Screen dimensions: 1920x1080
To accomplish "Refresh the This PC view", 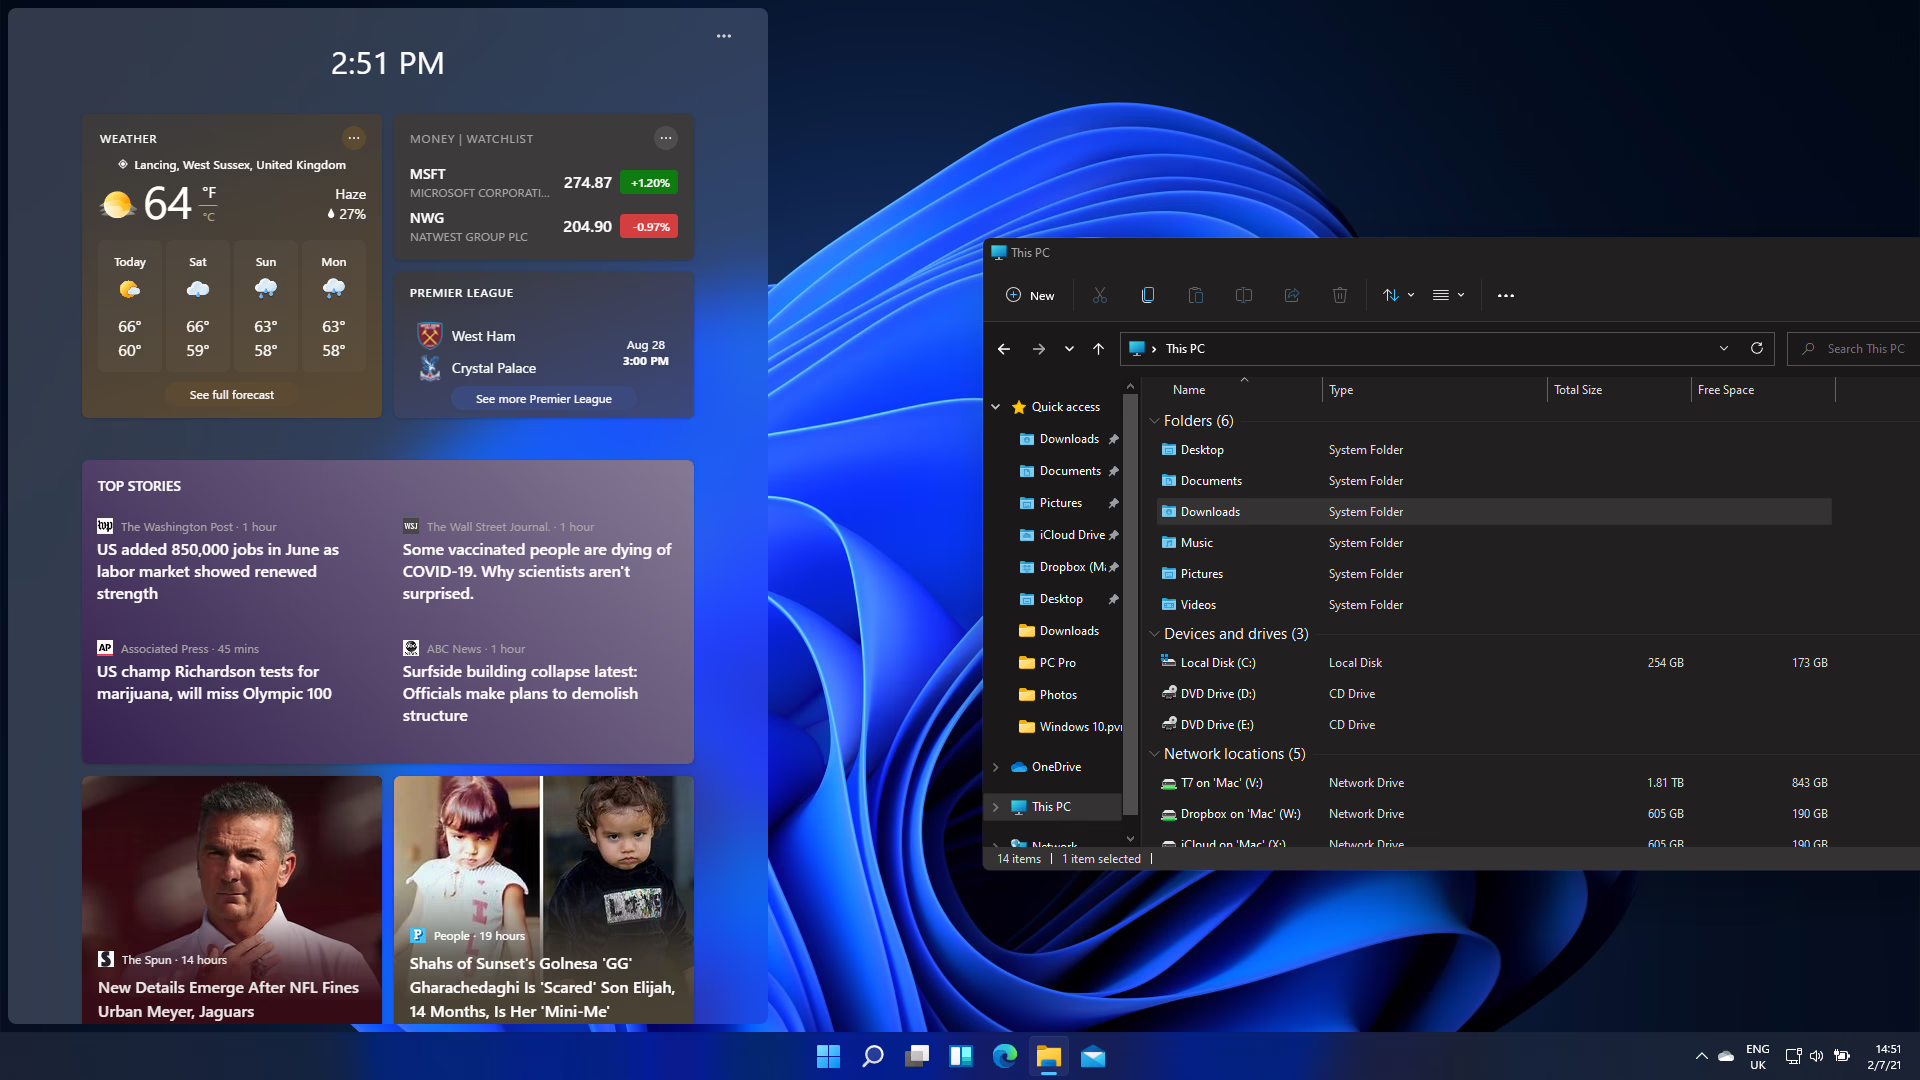I will coord(1757,348).
